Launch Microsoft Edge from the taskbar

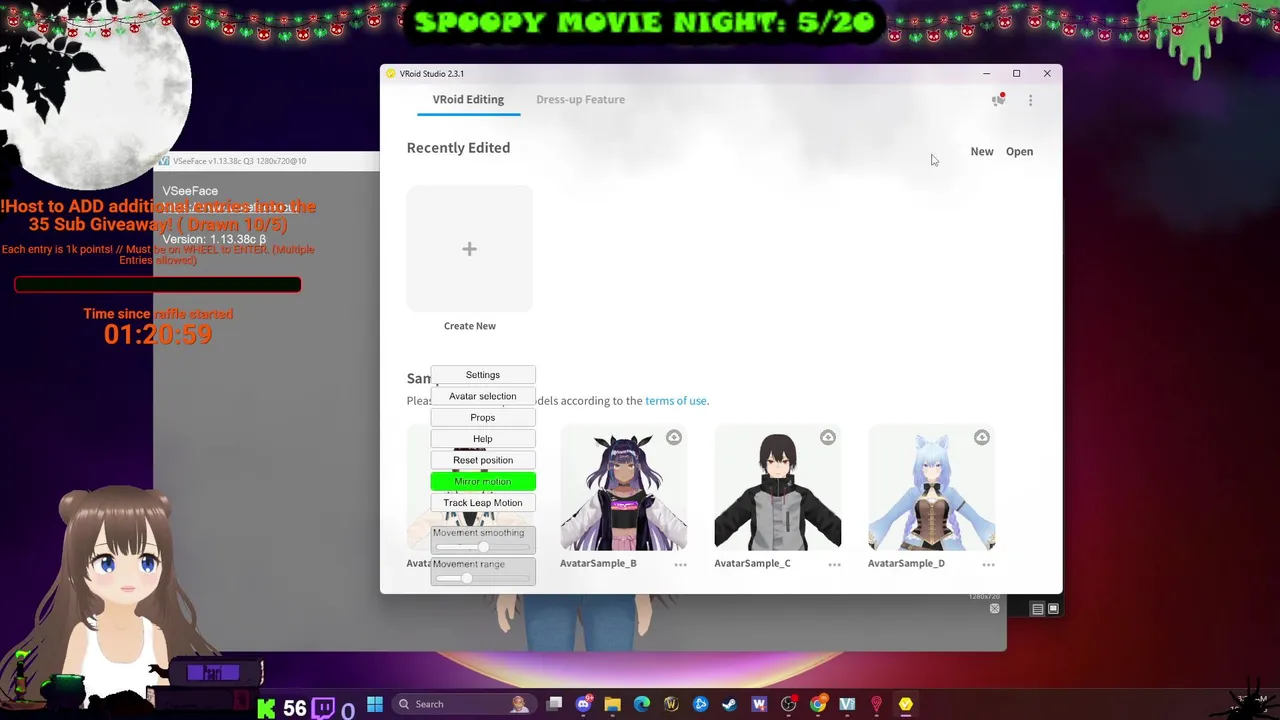pos(642,704)
